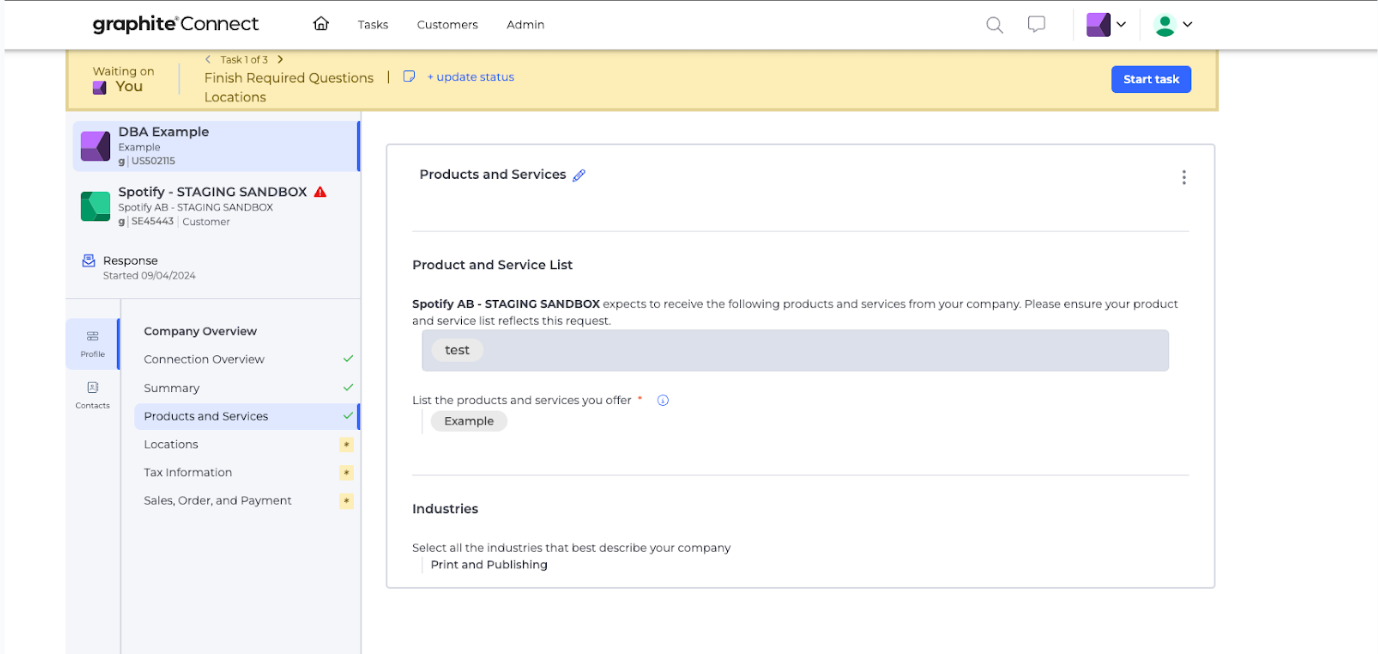Open the Tasks menu
Screen dimensions: 1378x654
[372, 24]
